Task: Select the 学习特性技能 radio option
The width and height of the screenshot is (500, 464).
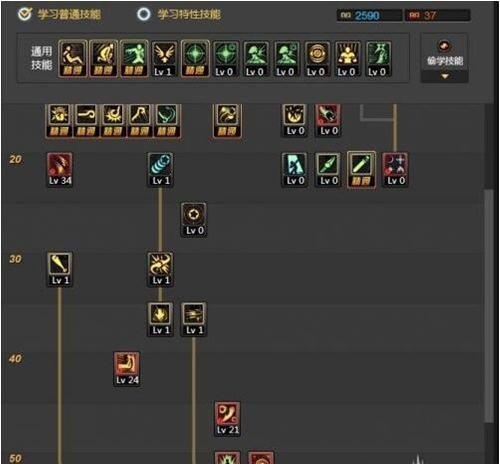Action: (x=179, y=14)
